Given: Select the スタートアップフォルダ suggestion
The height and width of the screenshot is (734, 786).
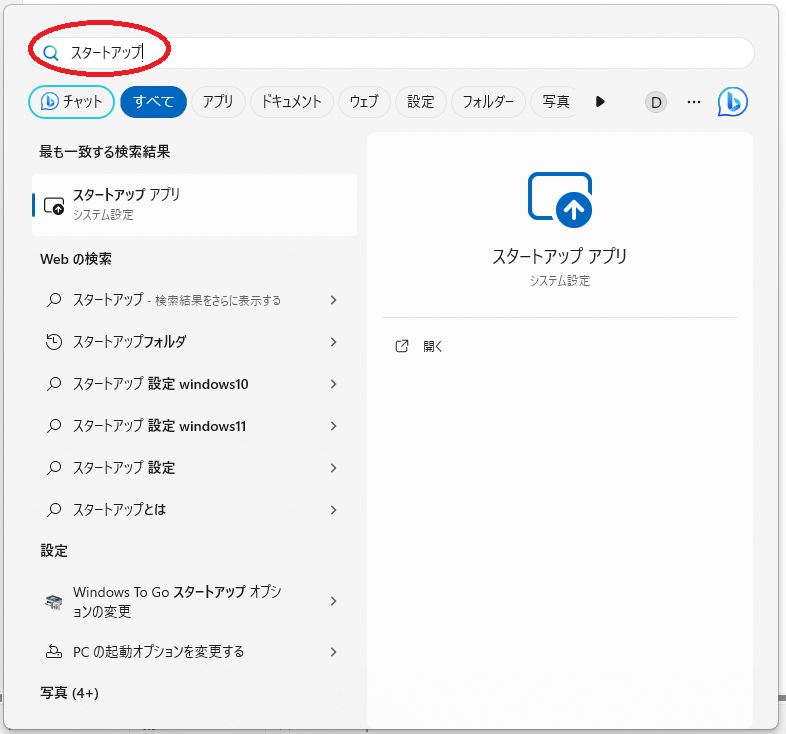Looking at the screenshot, I should point(194,342).
